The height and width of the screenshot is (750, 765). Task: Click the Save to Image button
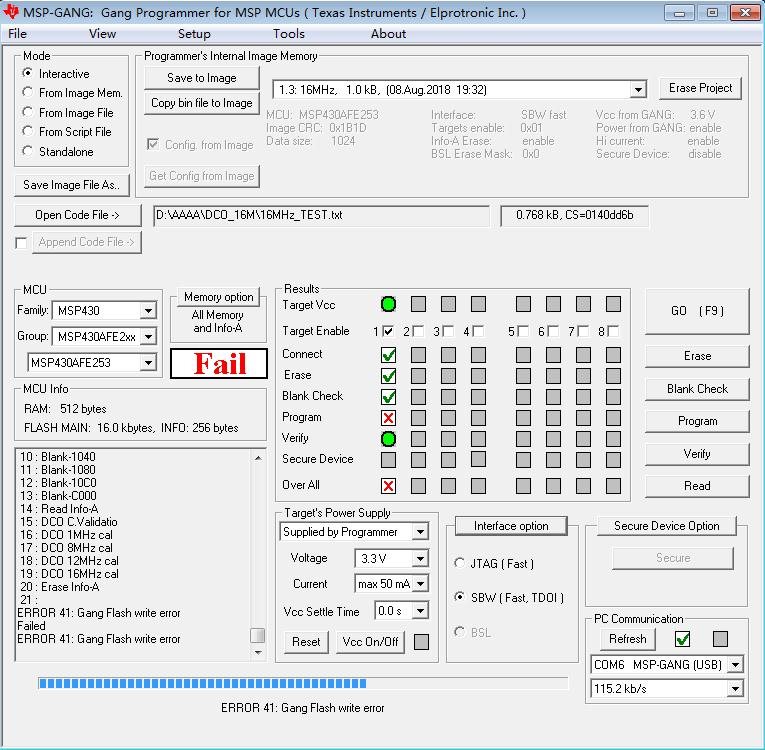201,78
